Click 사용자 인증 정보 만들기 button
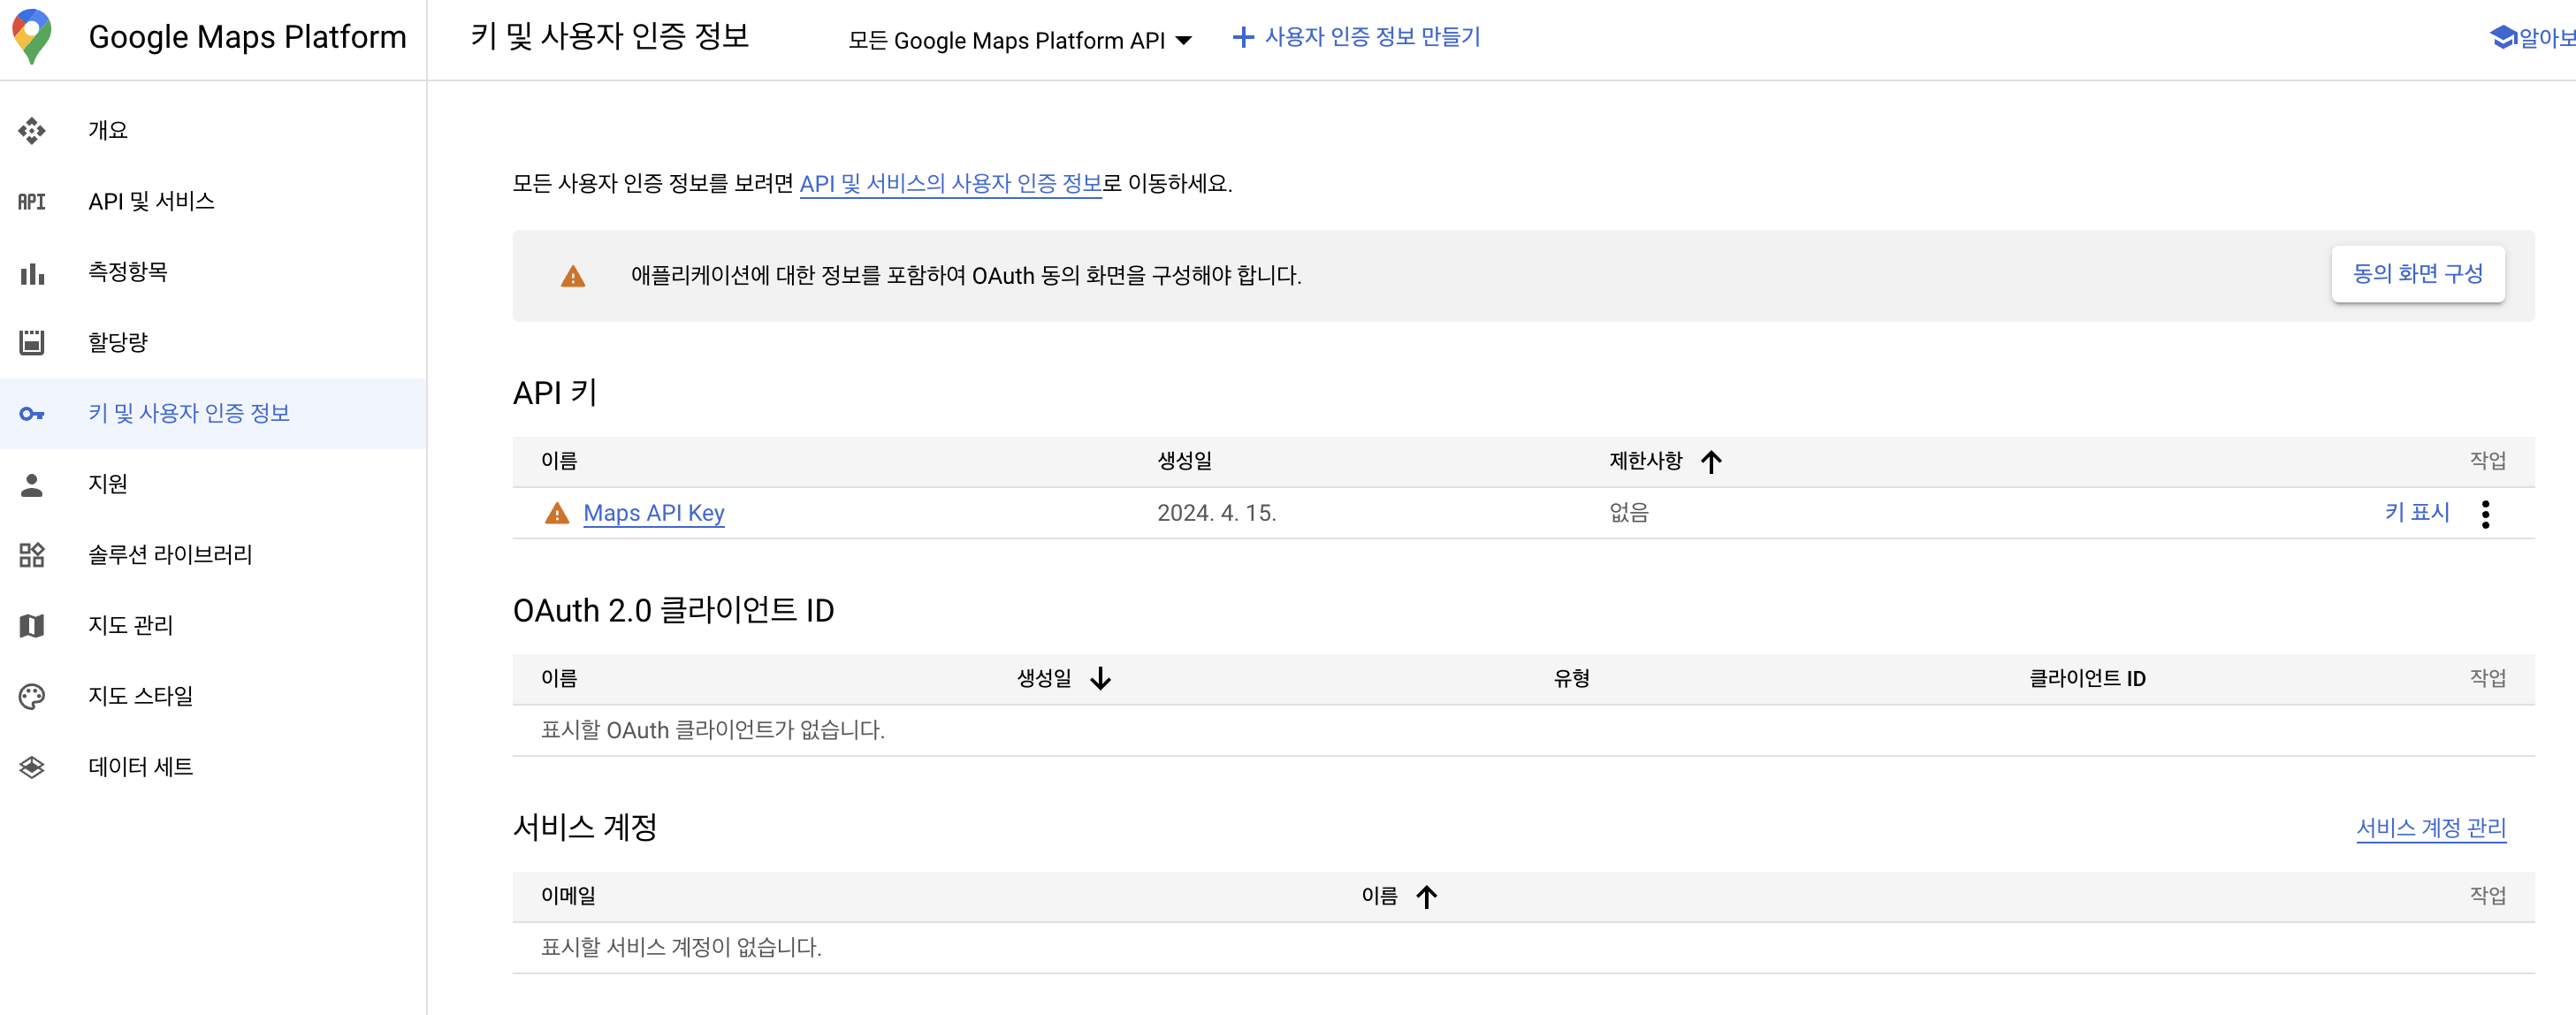Screen dimensions: 2576x1015 pyautogui.click(x=1356, y=37)
